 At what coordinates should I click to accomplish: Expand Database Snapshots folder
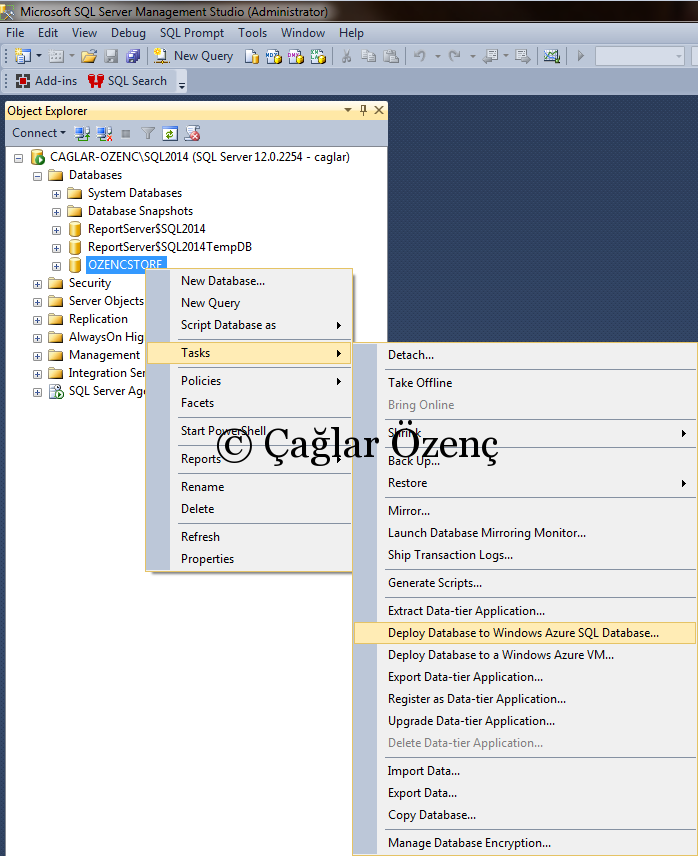(56, 212)
